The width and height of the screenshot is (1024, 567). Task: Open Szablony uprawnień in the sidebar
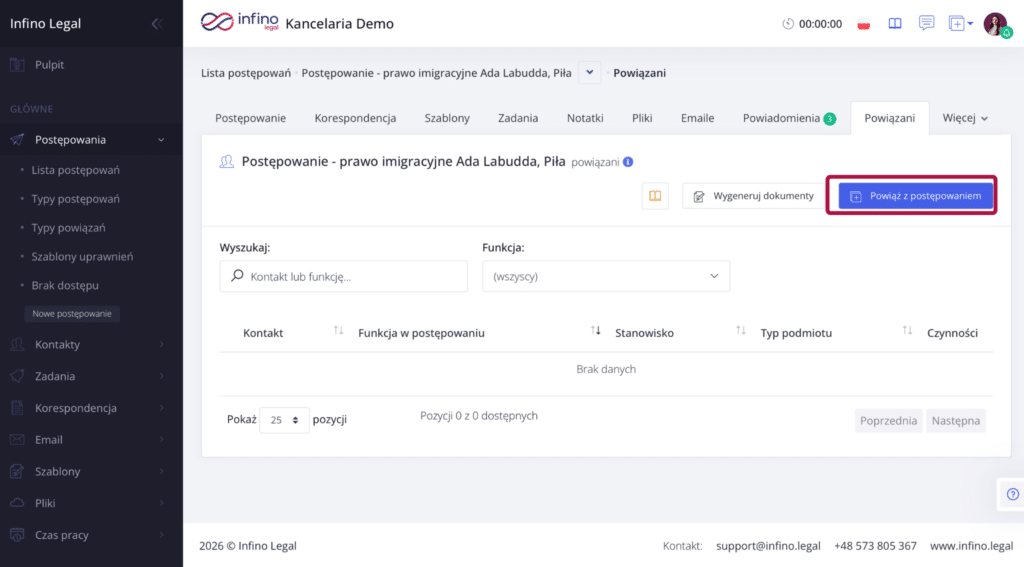tap(82, 257)
